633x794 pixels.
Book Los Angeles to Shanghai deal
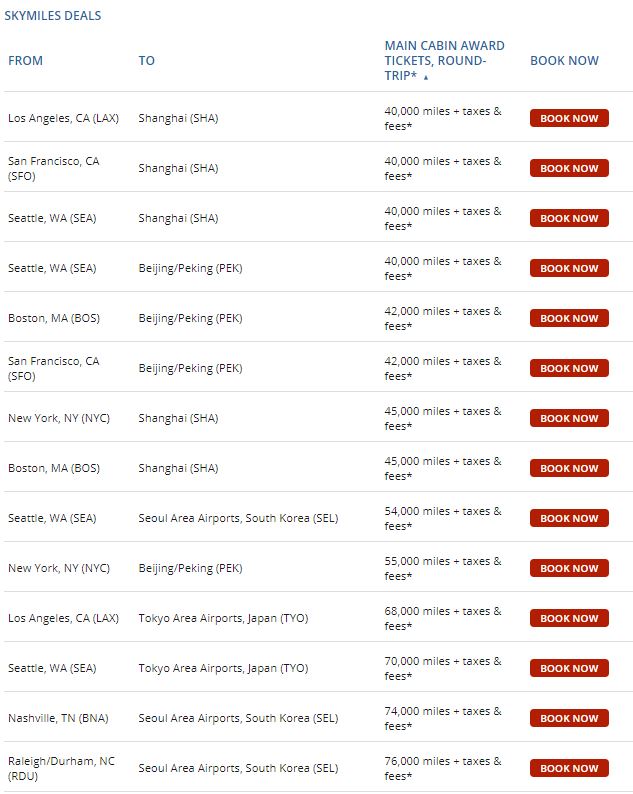coord(569,118)
